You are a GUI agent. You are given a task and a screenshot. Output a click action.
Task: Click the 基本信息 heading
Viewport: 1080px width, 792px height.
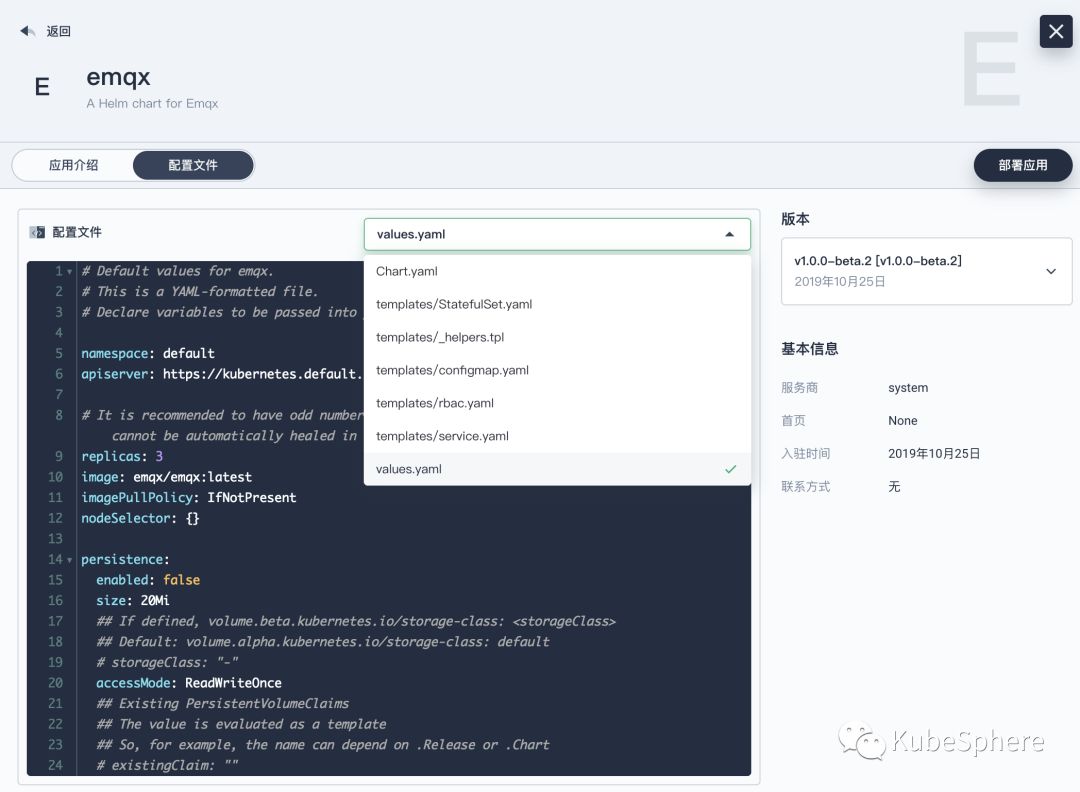(809, 349)
